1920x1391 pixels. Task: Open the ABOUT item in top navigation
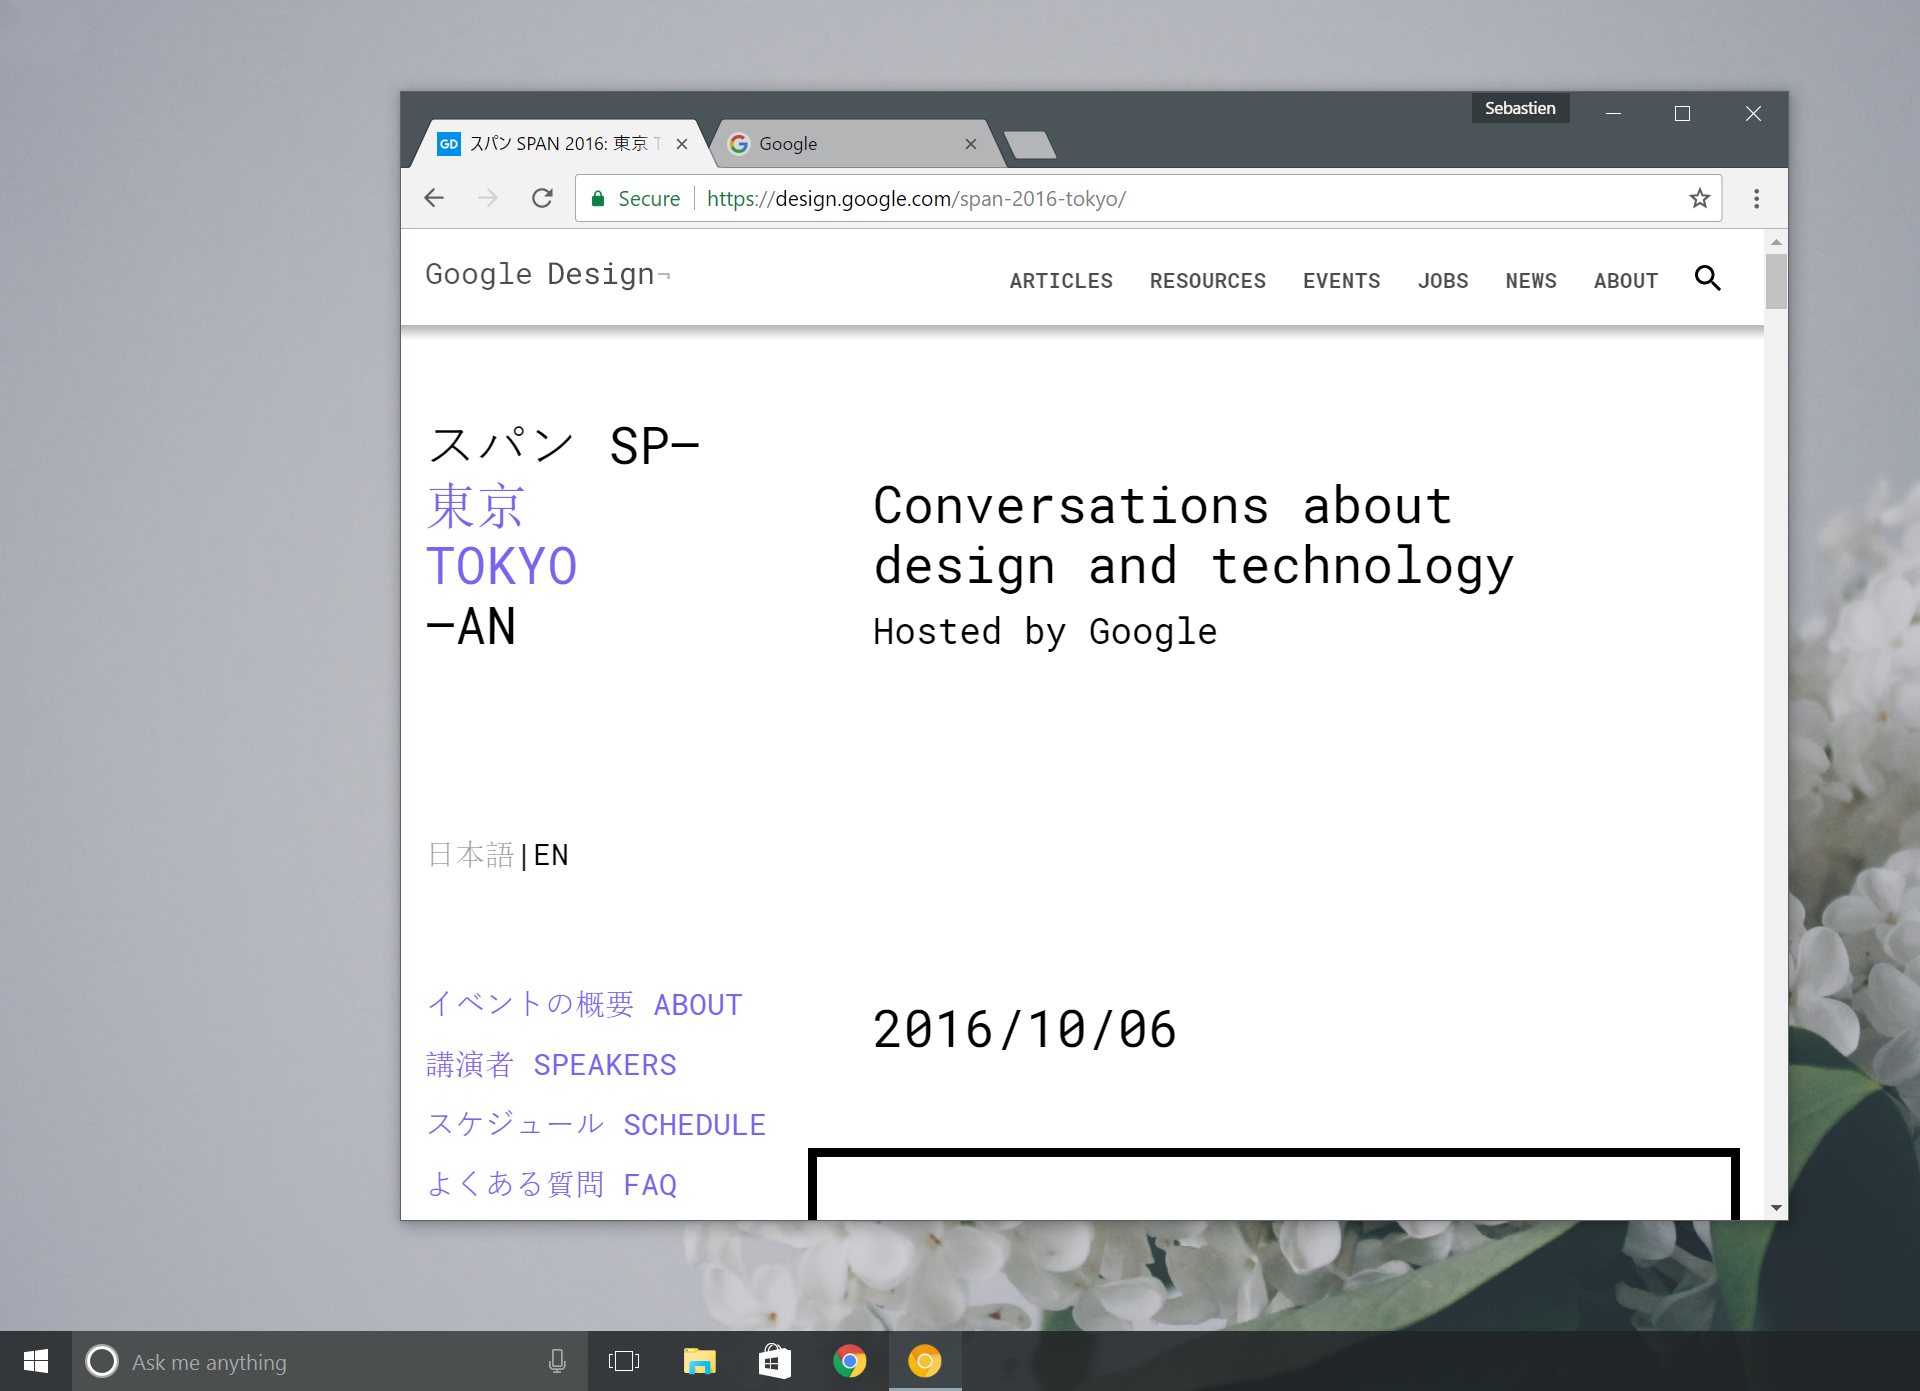(1626, 281)
